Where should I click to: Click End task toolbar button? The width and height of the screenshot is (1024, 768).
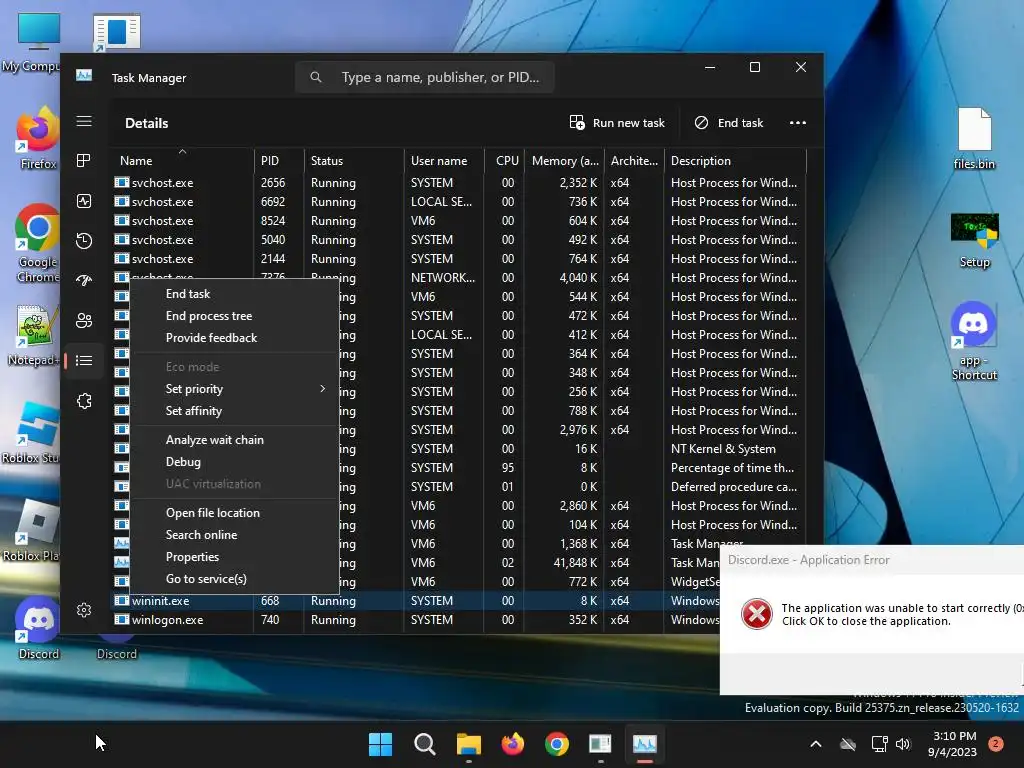click(729, 123)
